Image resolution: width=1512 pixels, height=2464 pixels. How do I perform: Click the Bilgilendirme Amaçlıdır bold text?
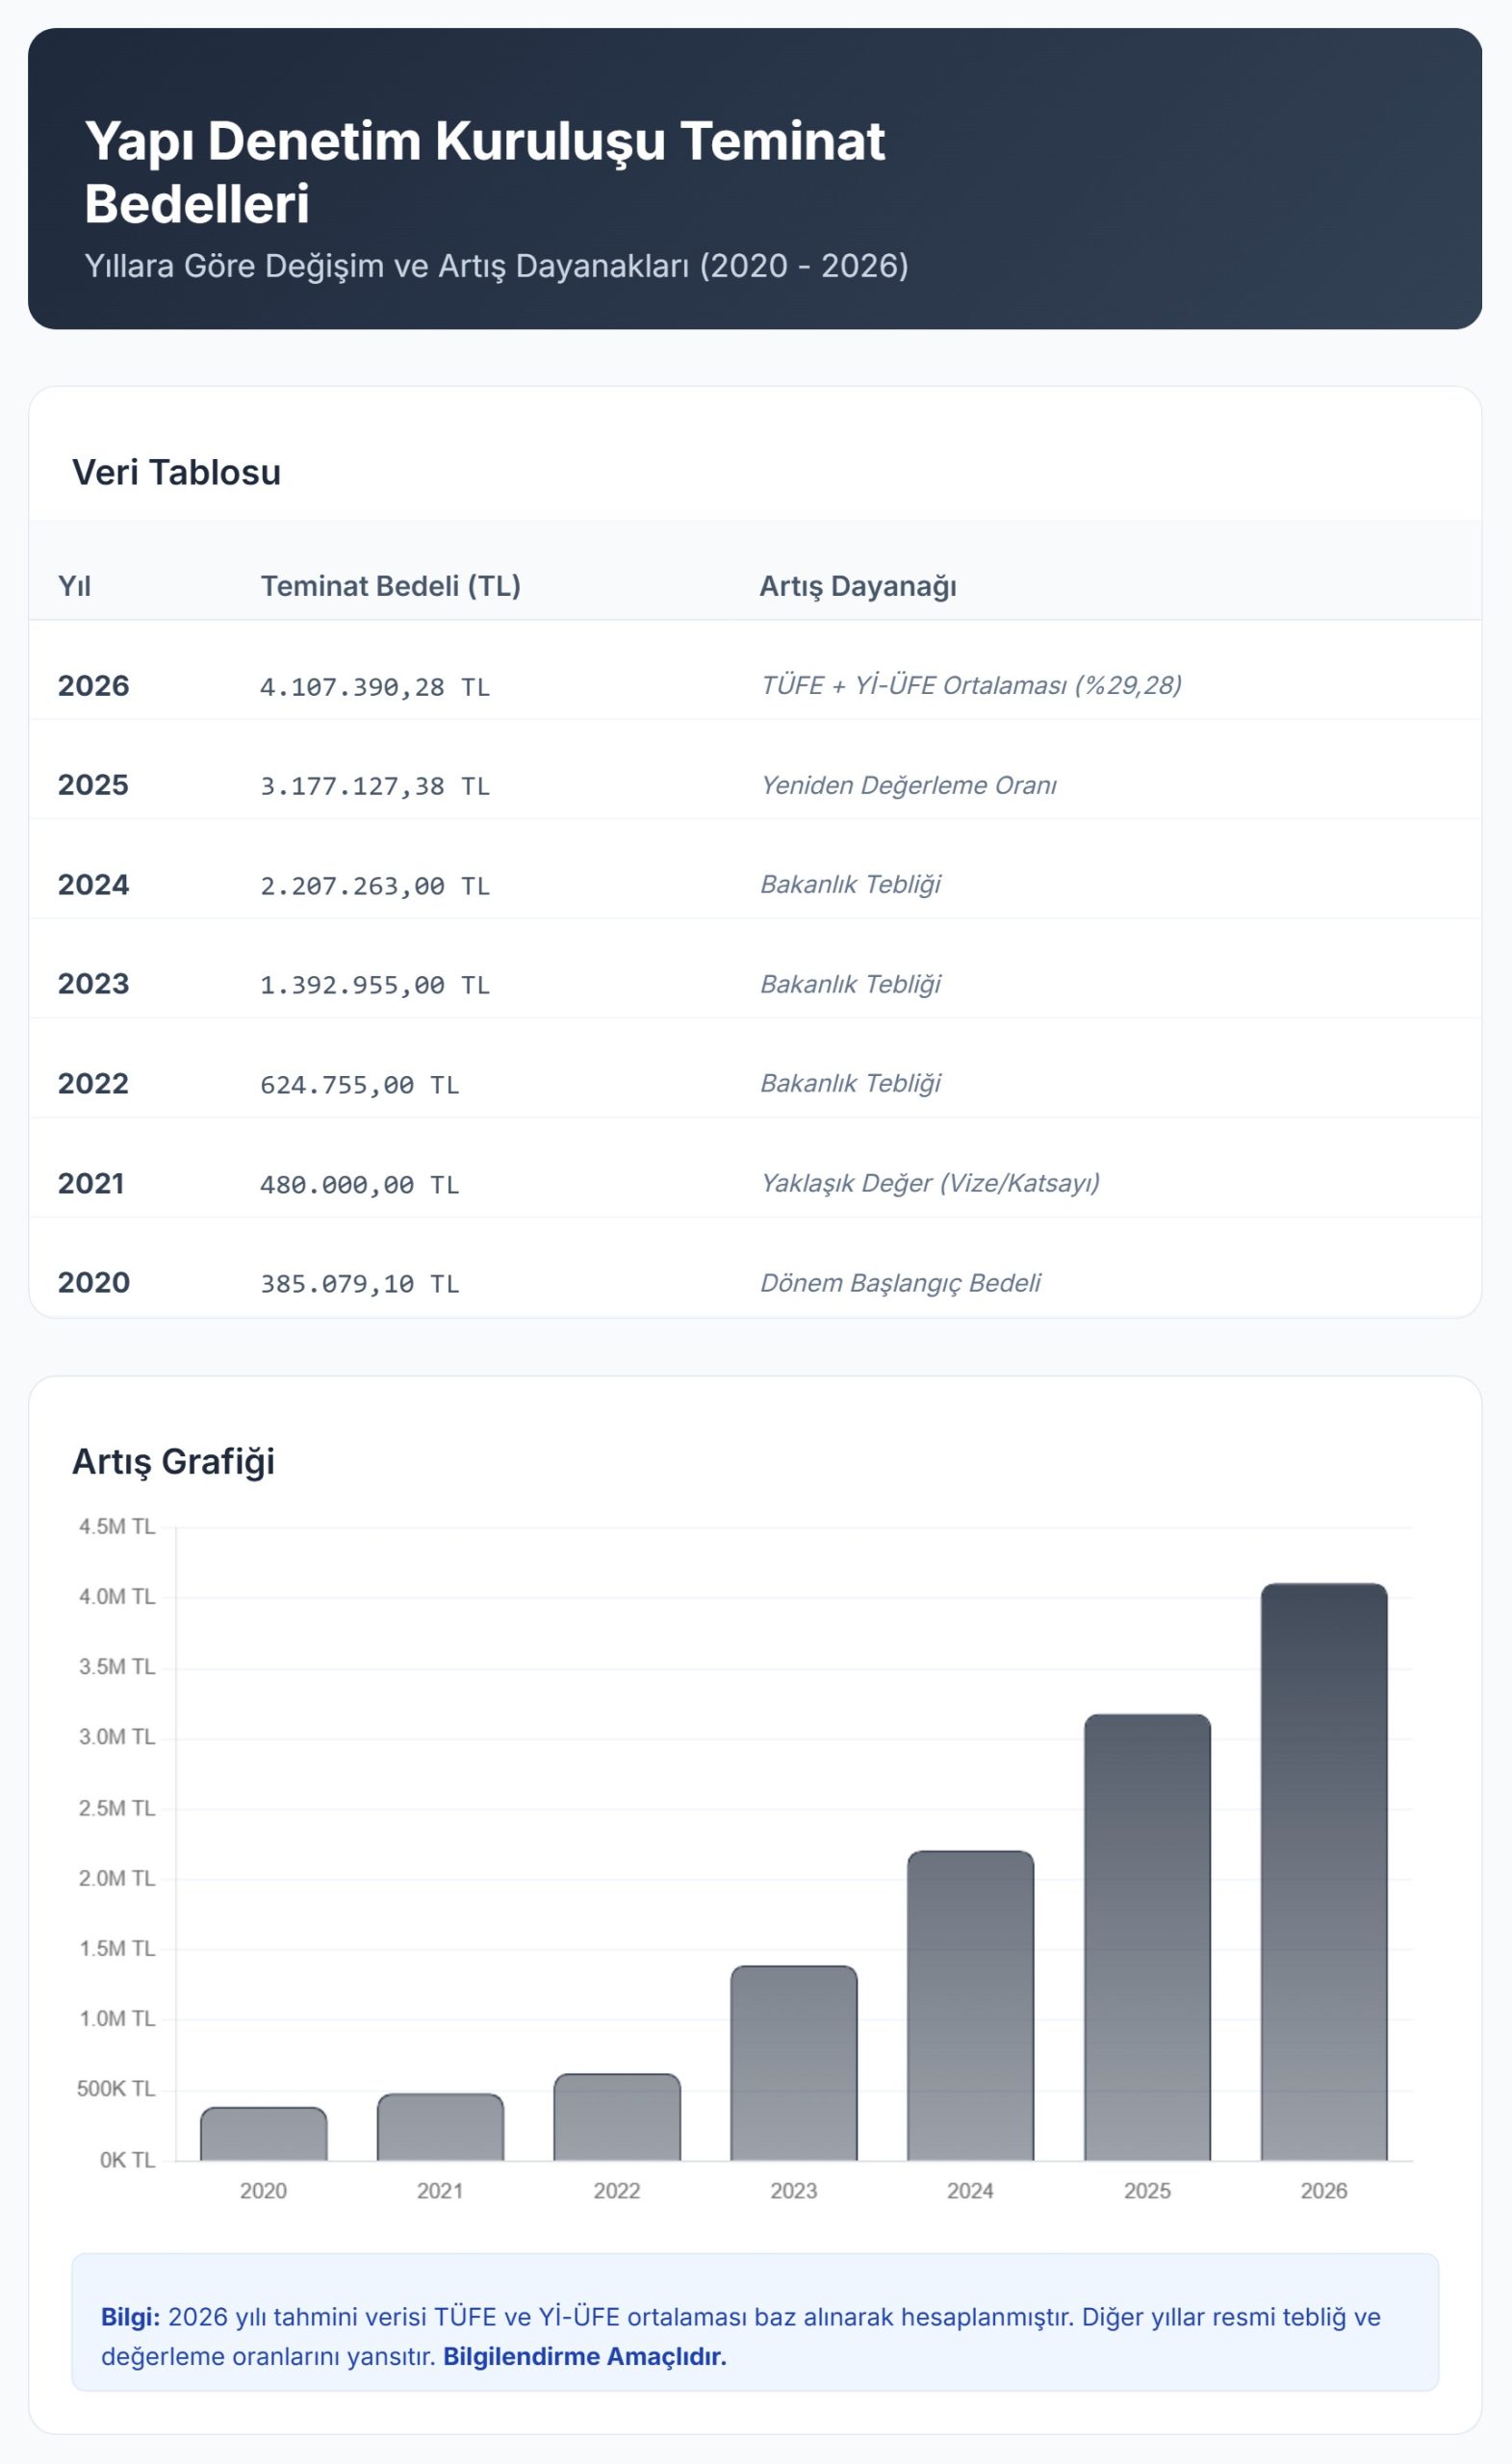pos(584,2356)
